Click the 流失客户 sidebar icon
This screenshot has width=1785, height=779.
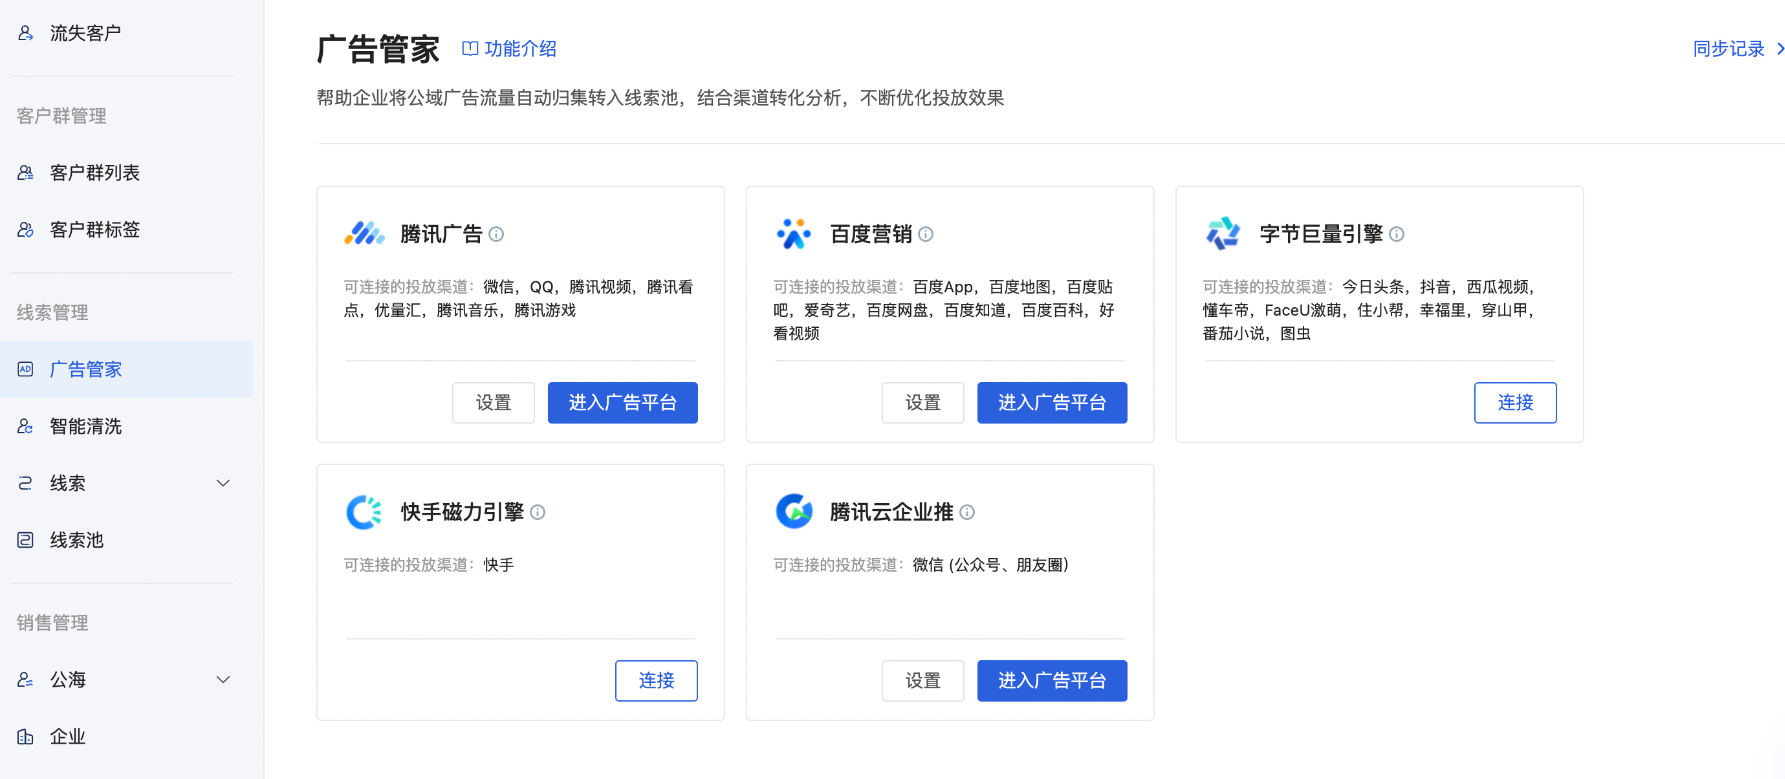click(x=26, y=33)
